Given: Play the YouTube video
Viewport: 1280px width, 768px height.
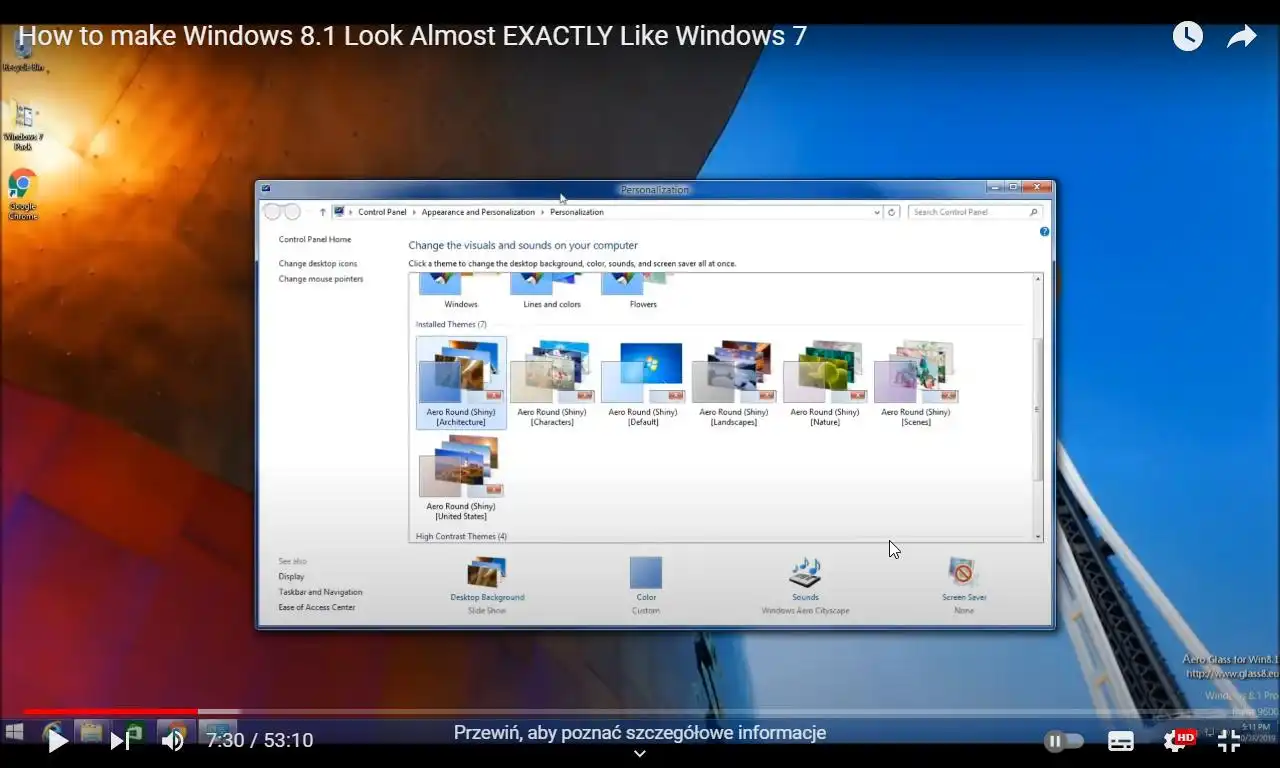Looking at the screenshot, I should click(58, 741).
